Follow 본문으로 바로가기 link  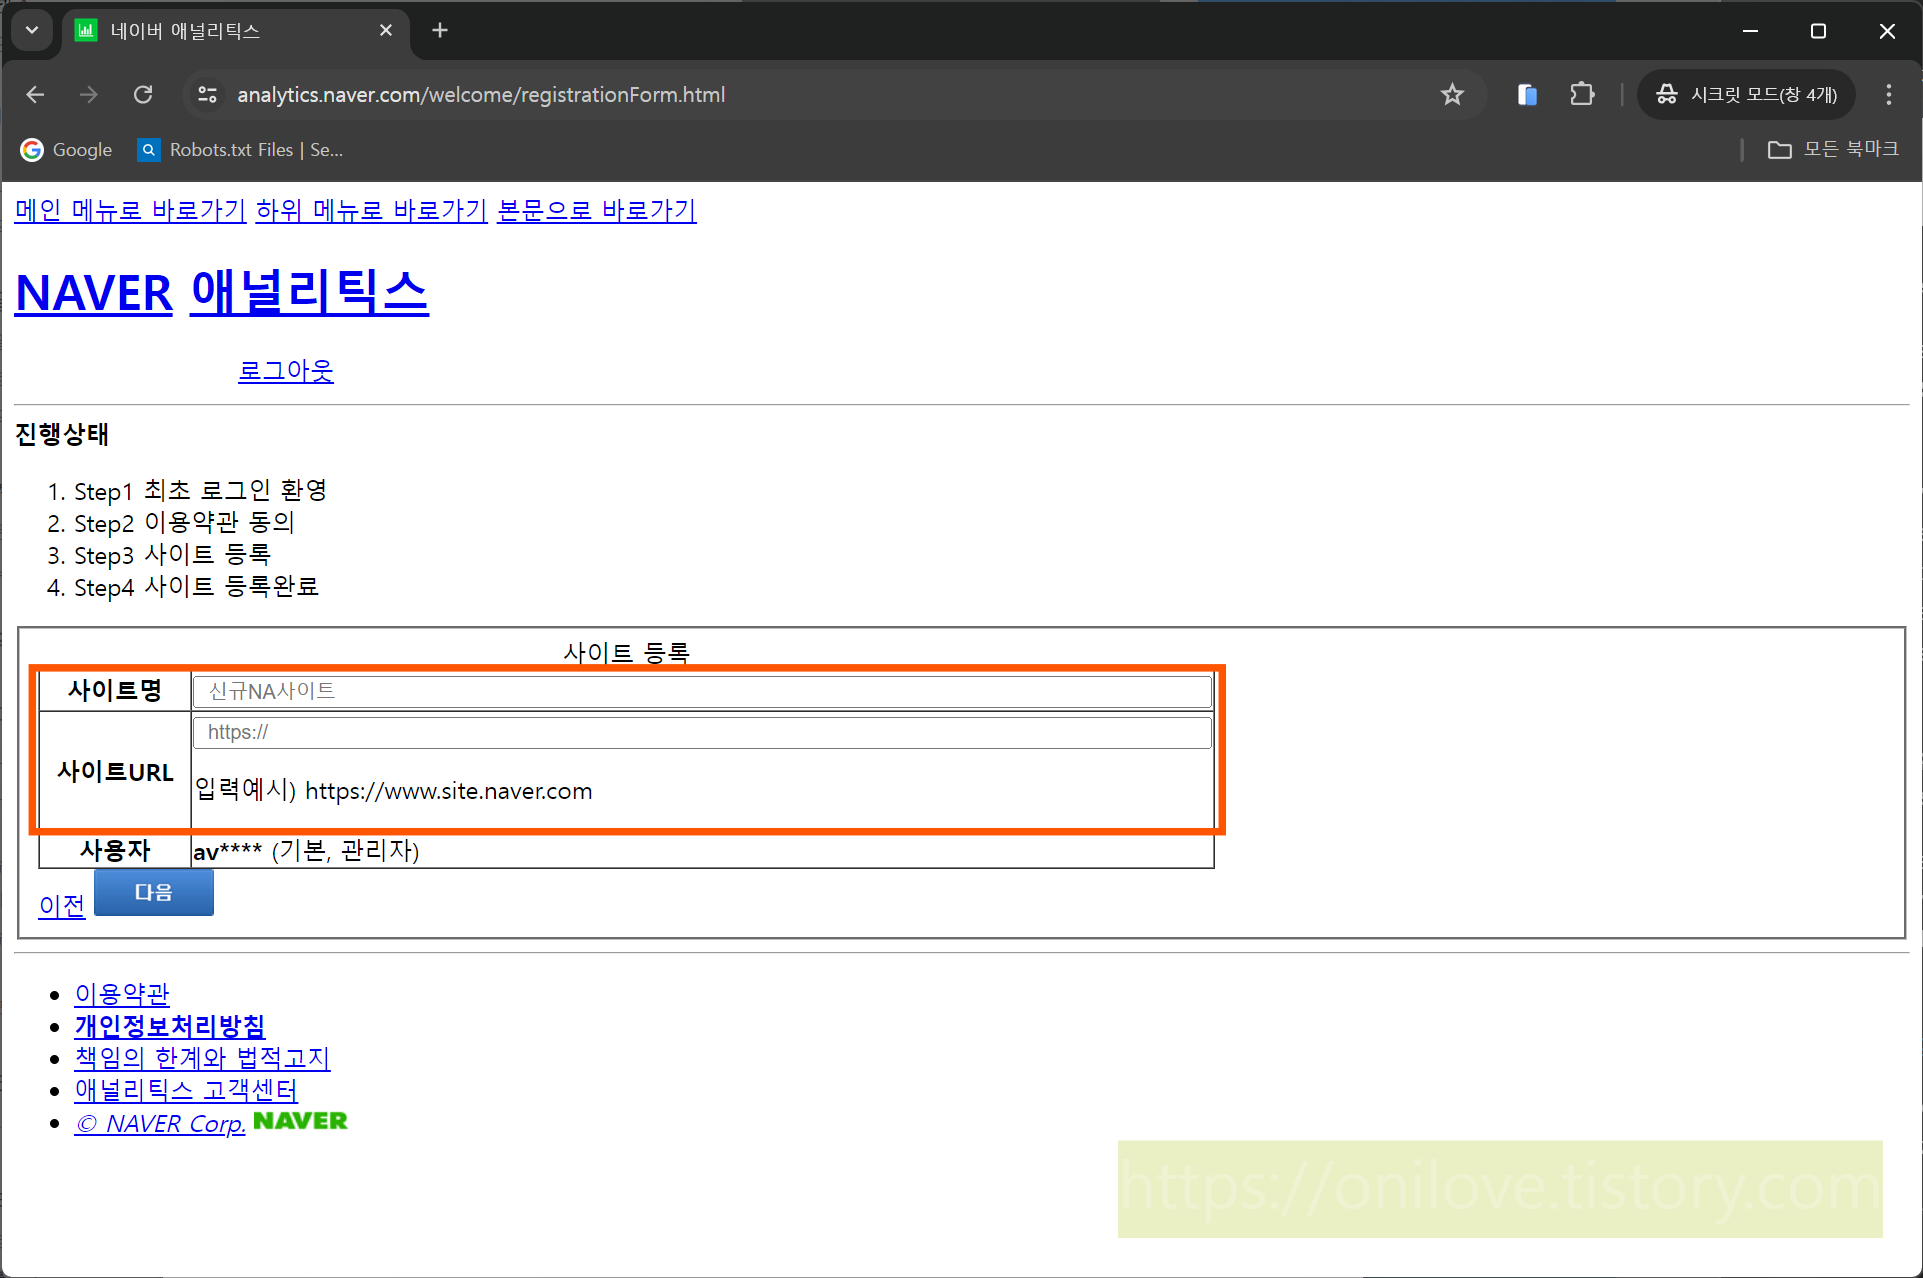[x=597, y=210]
